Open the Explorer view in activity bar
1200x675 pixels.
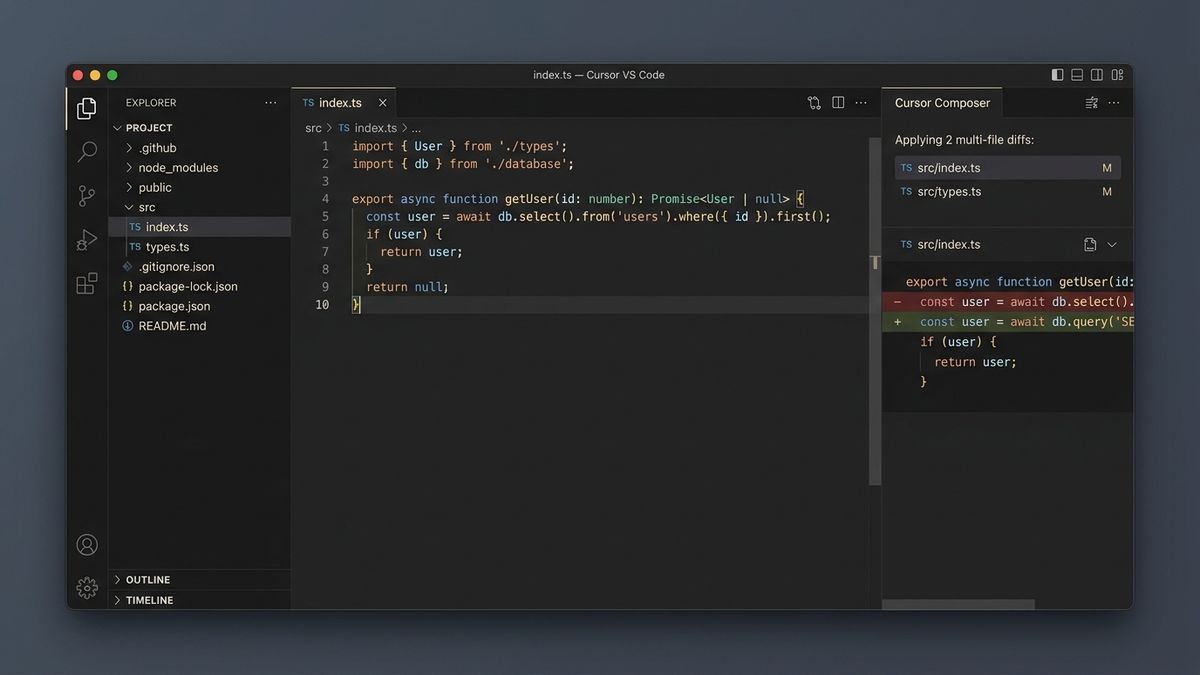coord(87,108)
